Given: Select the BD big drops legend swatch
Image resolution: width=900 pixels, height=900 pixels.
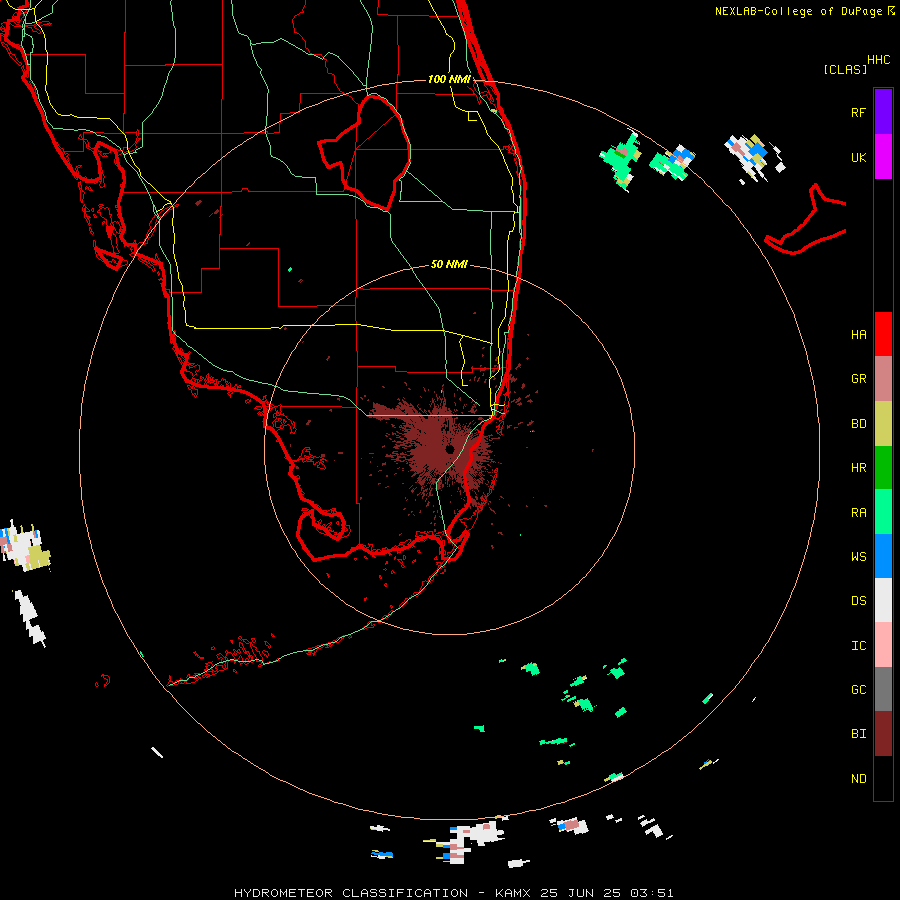Looking at the screenshot, I should (x=883, y=424).
